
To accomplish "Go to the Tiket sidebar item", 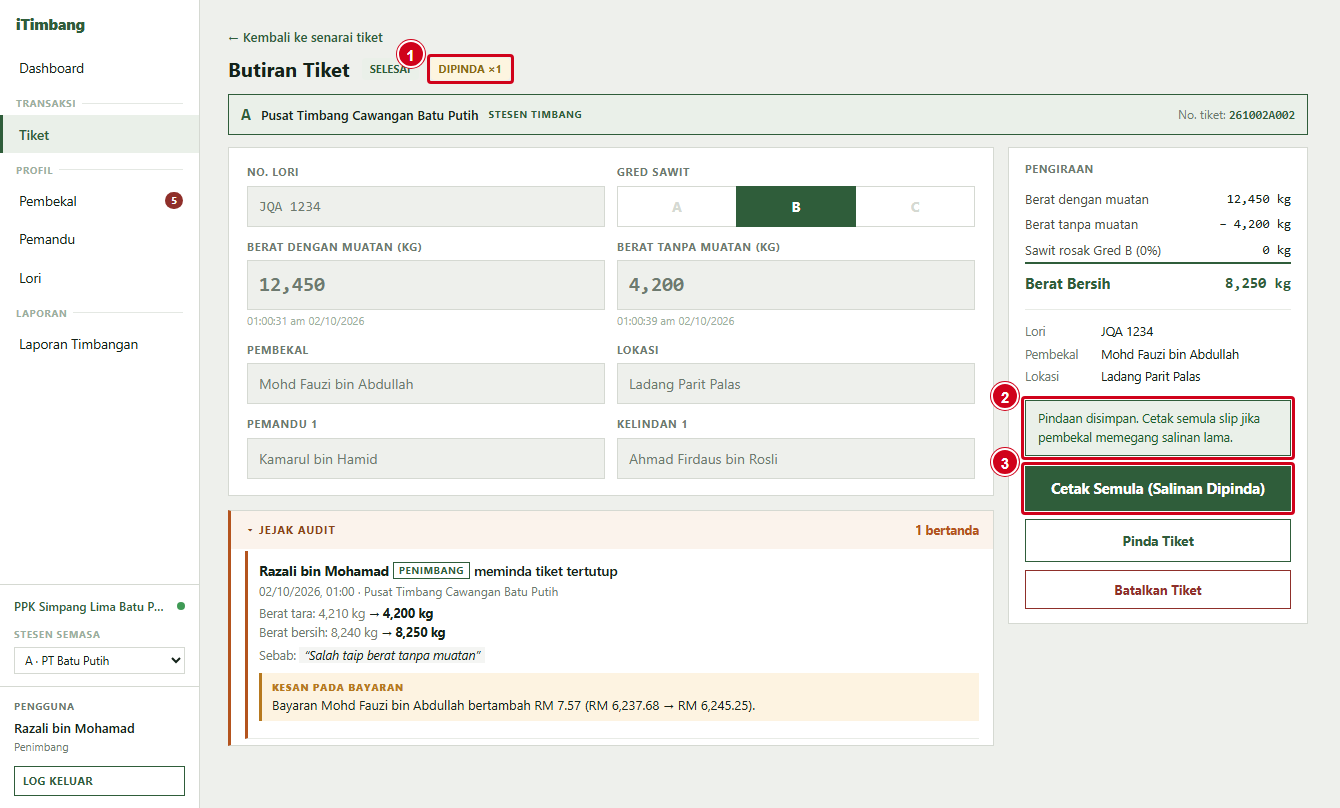I will coord(100,135).
